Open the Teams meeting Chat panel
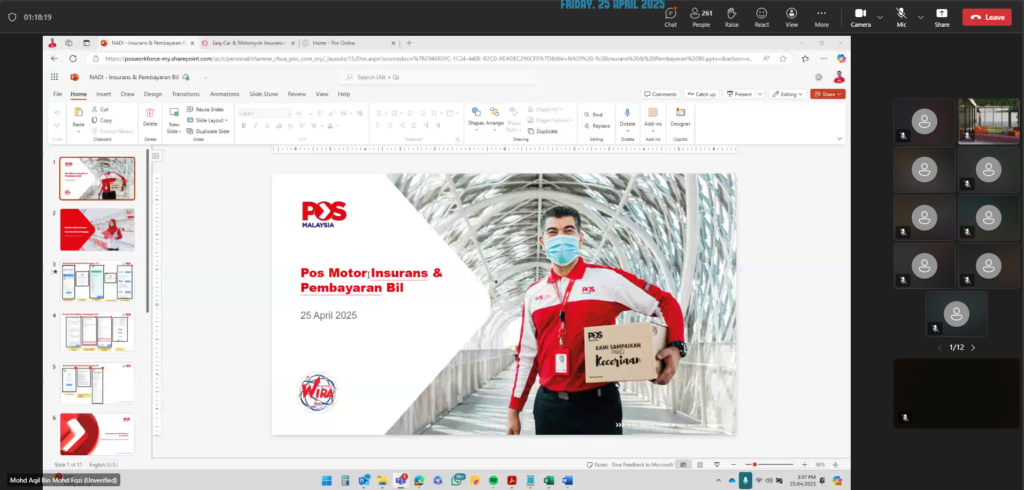 (670, 17)
